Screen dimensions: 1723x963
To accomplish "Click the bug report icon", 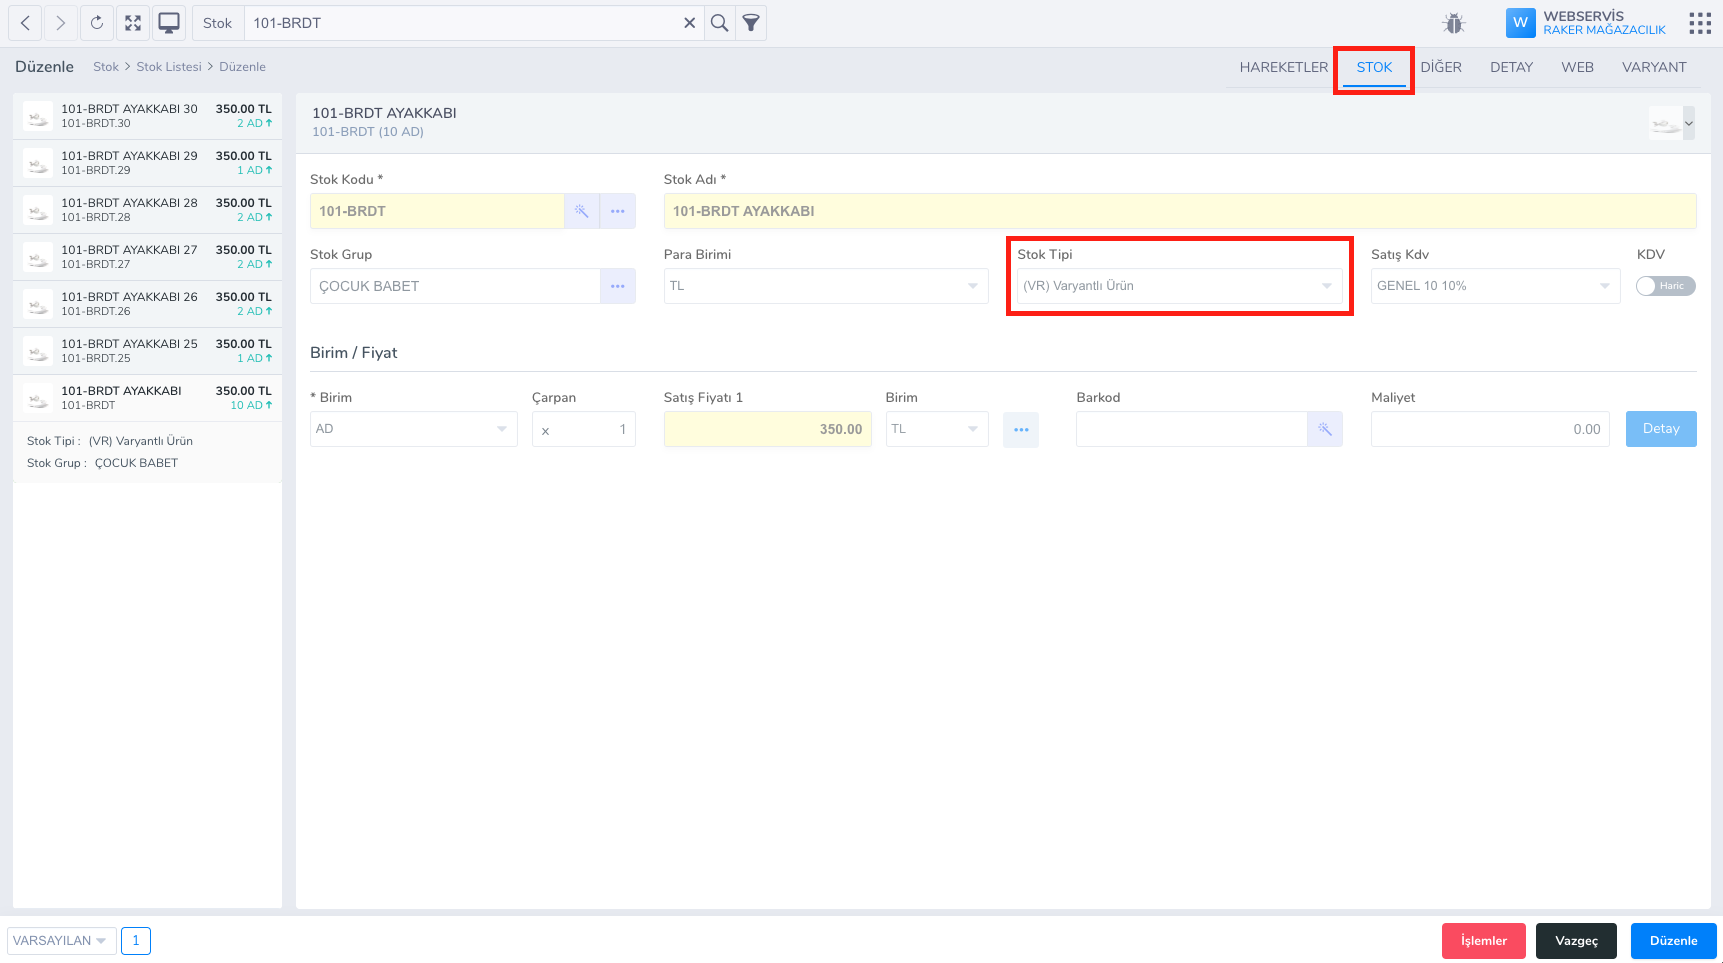I will point(1454,23).
